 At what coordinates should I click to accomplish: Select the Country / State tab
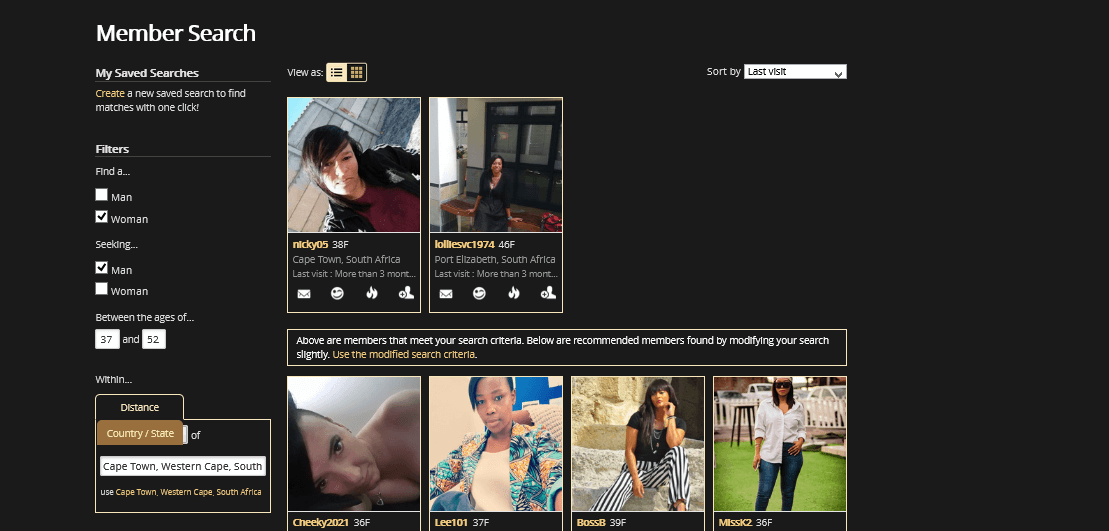140,433
